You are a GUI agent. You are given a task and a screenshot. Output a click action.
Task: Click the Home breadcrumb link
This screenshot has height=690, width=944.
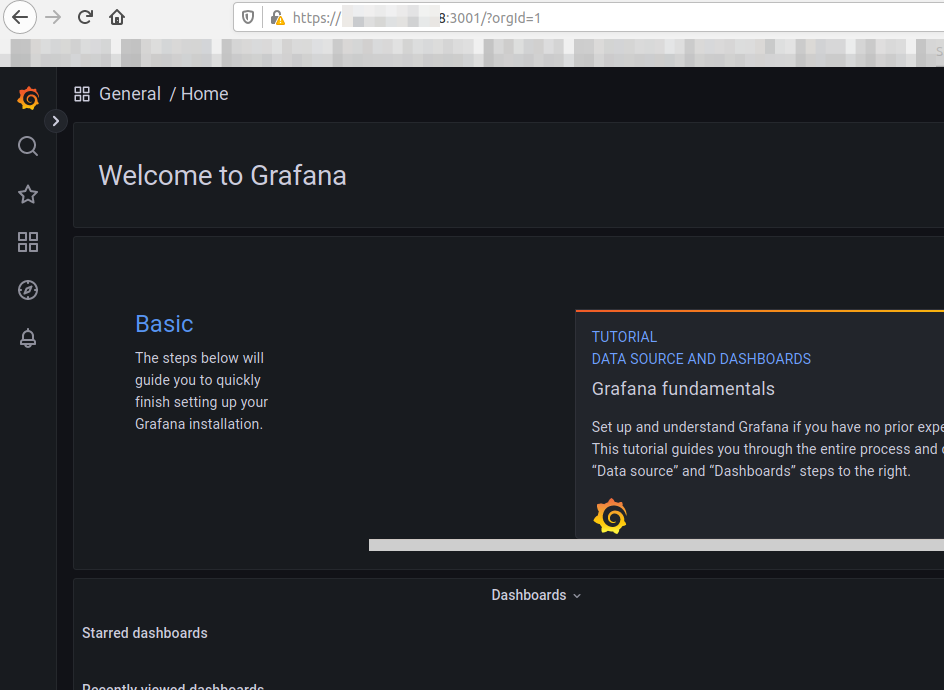click(x=204, y=94)
